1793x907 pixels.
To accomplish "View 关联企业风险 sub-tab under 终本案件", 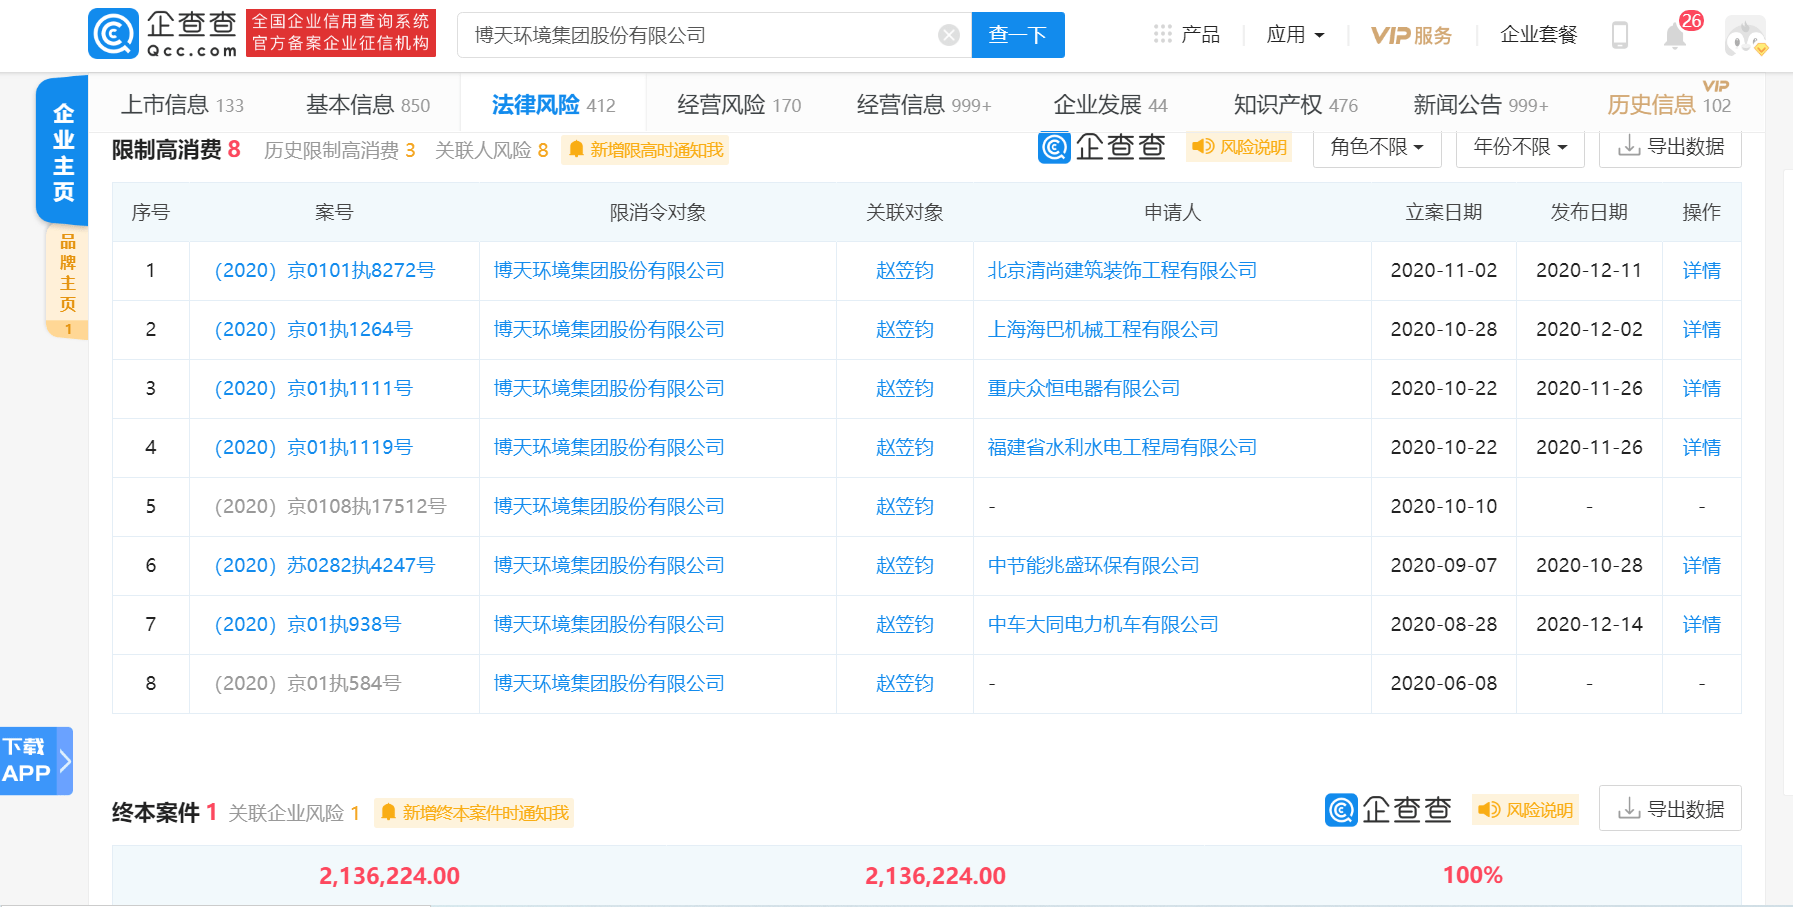I will tap(294, 813).
